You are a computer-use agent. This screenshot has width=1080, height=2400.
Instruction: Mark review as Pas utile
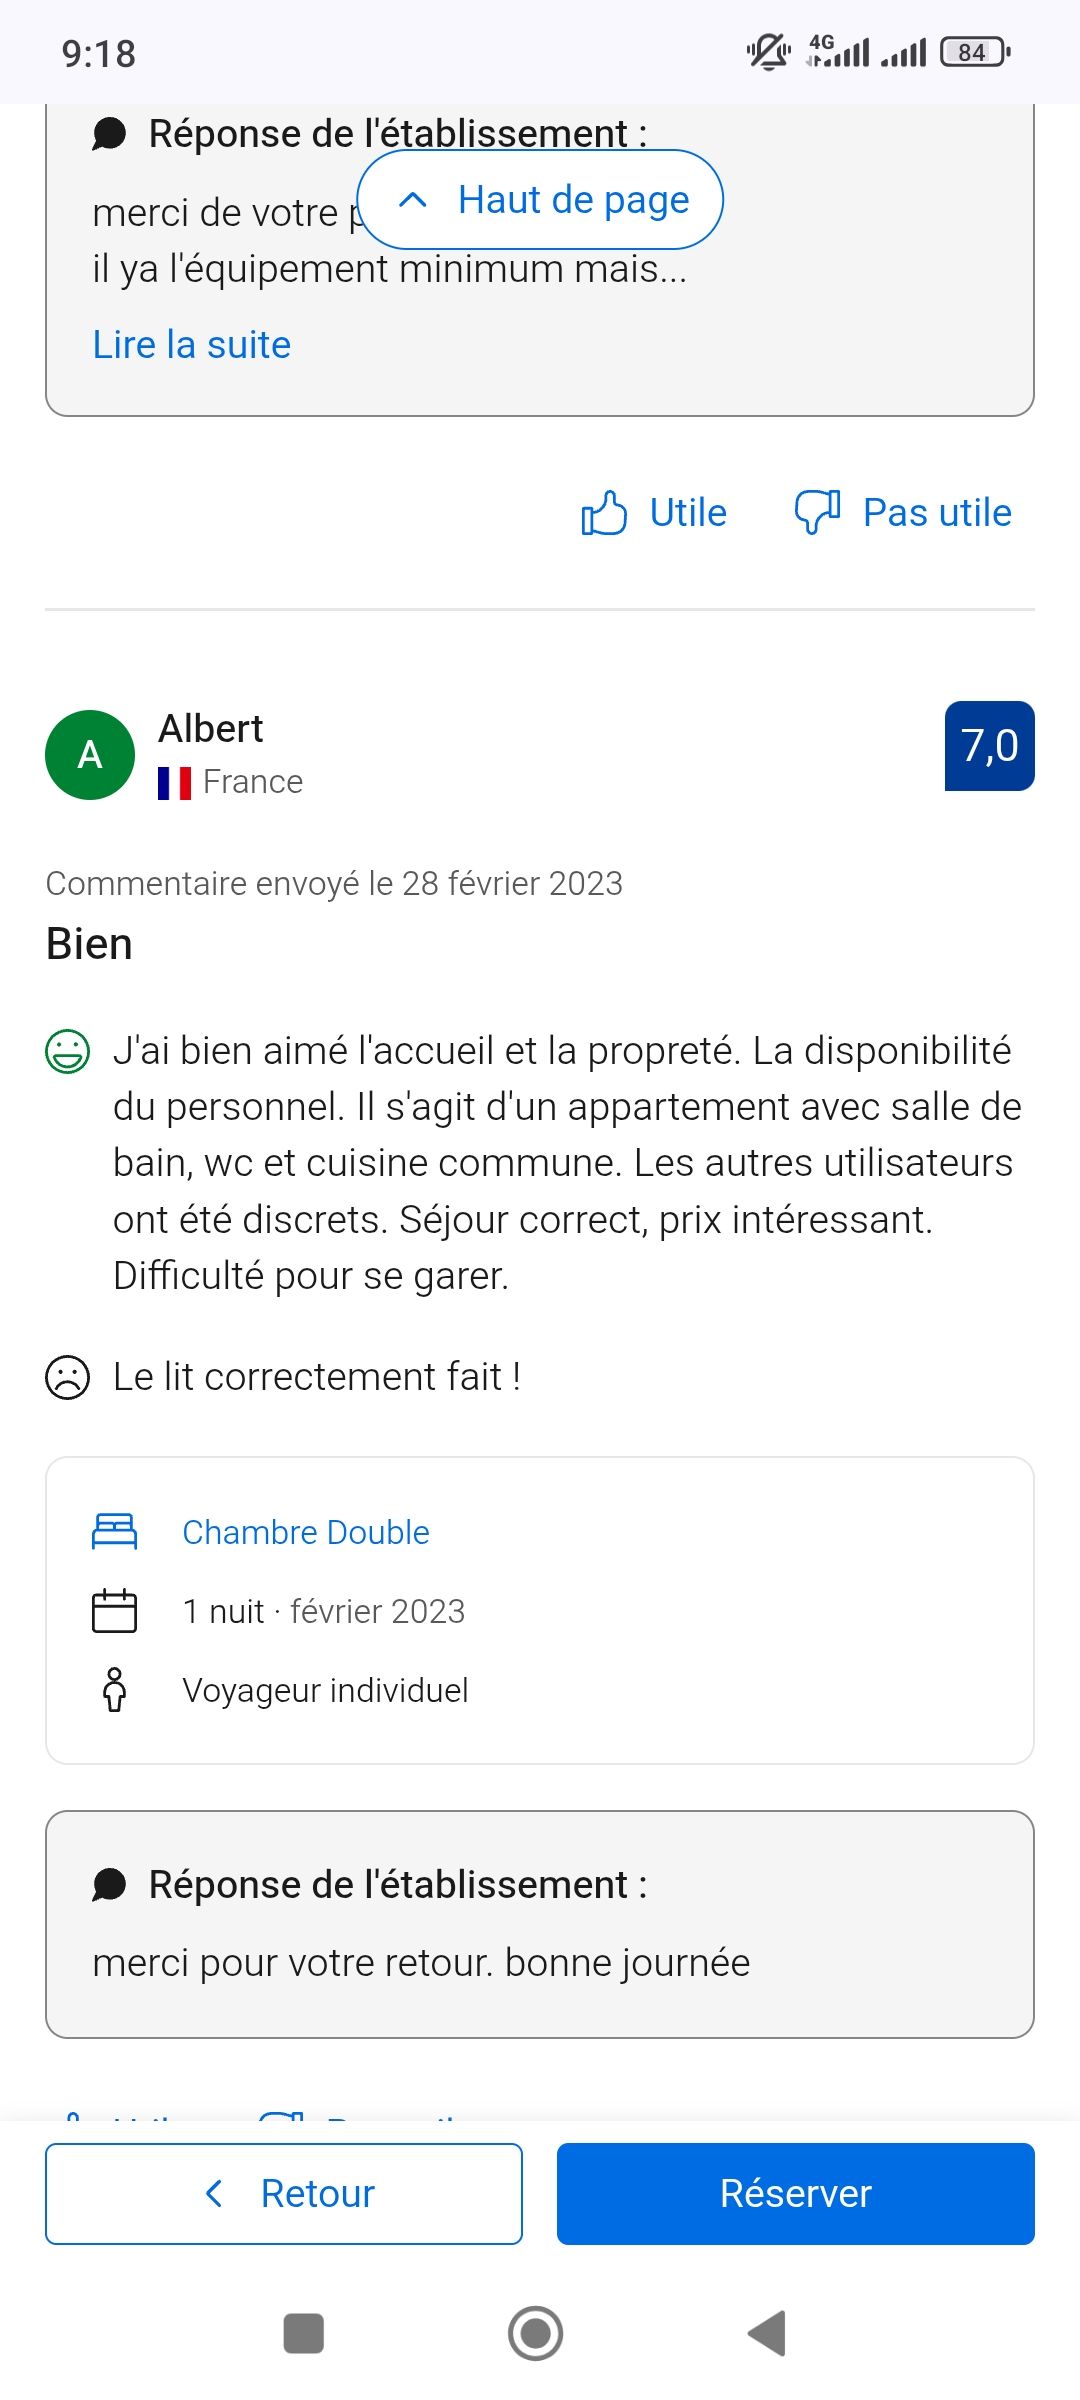click(x=937, y=513)
